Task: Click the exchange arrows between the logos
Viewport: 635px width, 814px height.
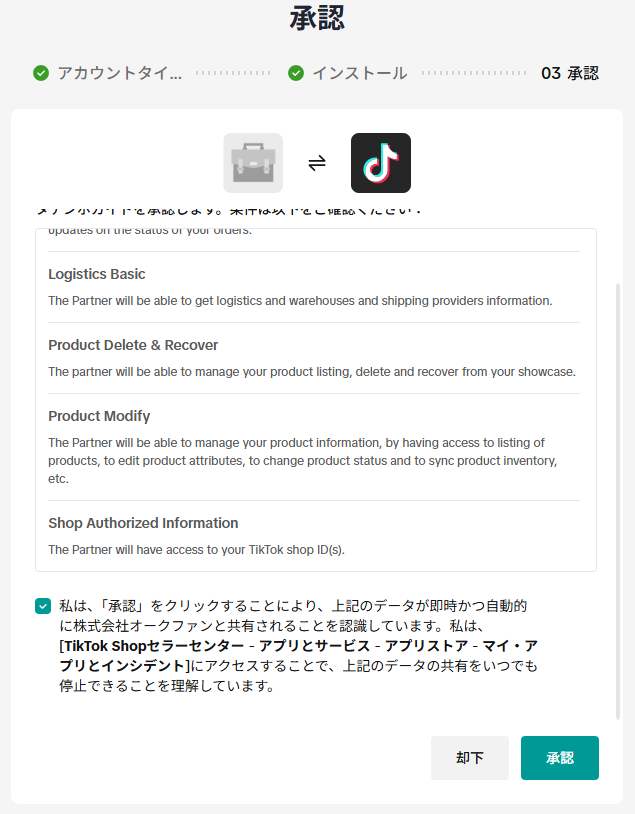Action: tap(317, 163)
